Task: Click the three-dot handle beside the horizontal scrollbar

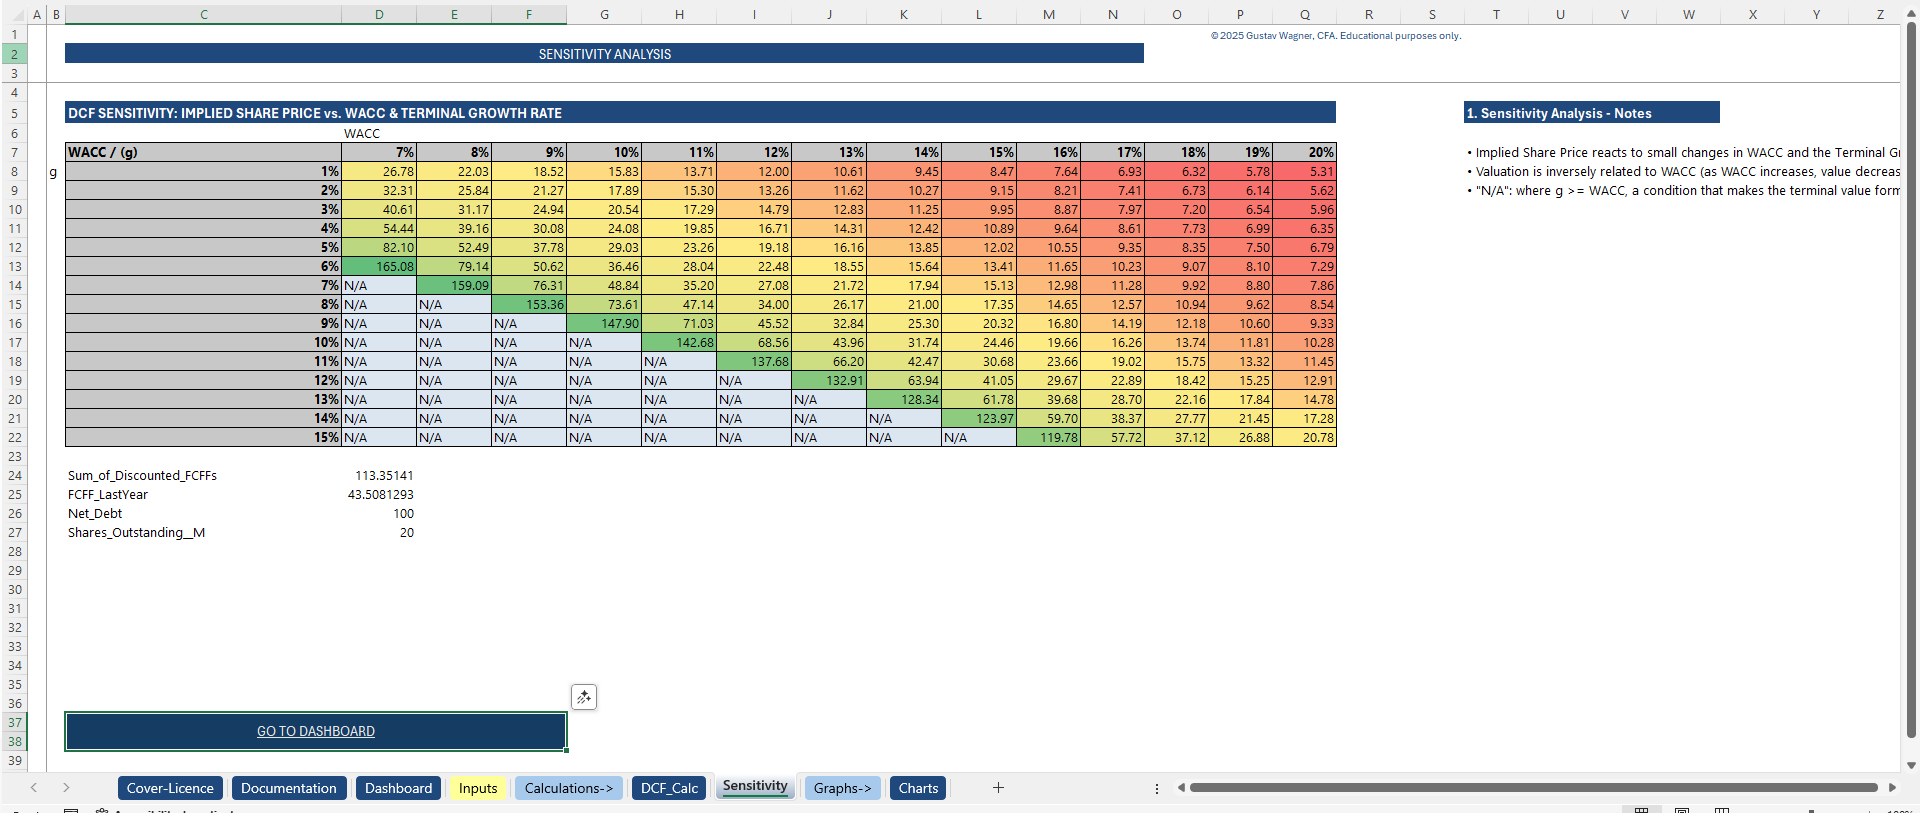Action: 1157,788
